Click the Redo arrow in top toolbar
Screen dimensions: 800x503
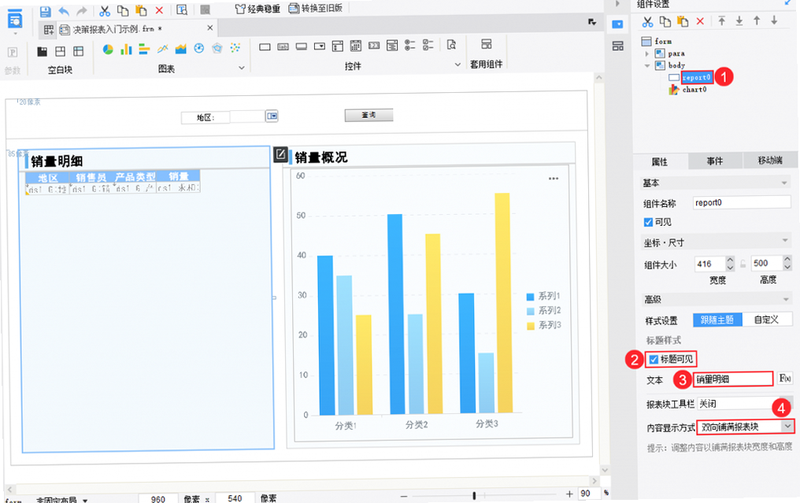82,11
